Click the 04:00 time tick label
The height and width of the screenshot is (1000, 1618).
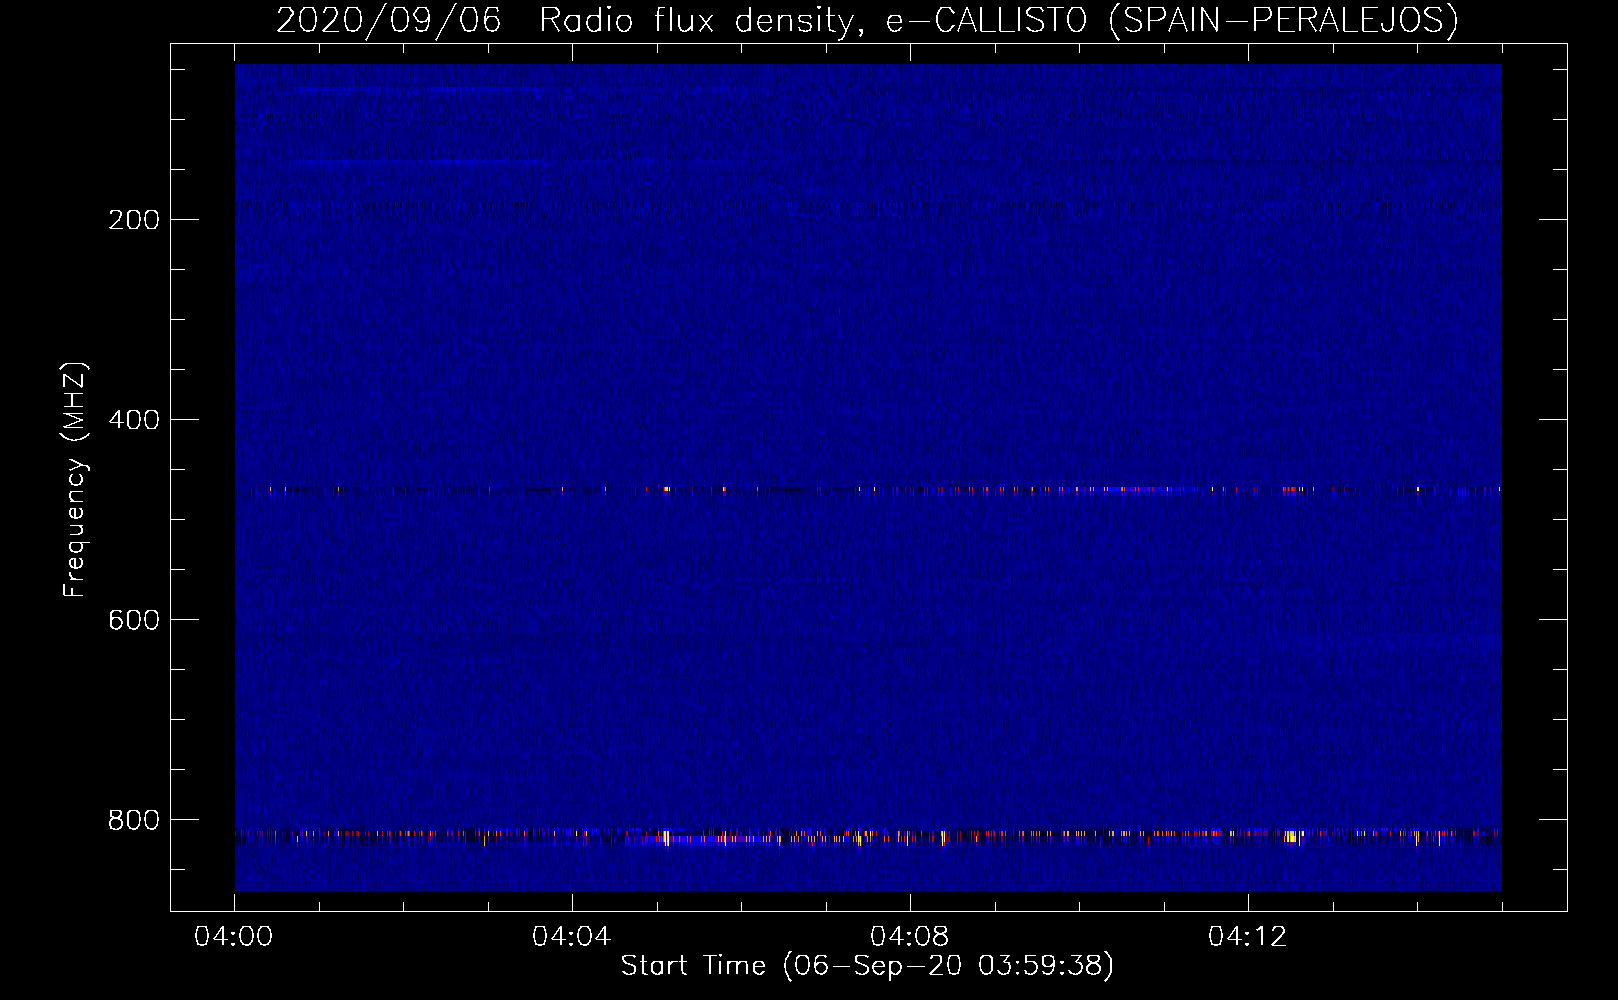234,937
